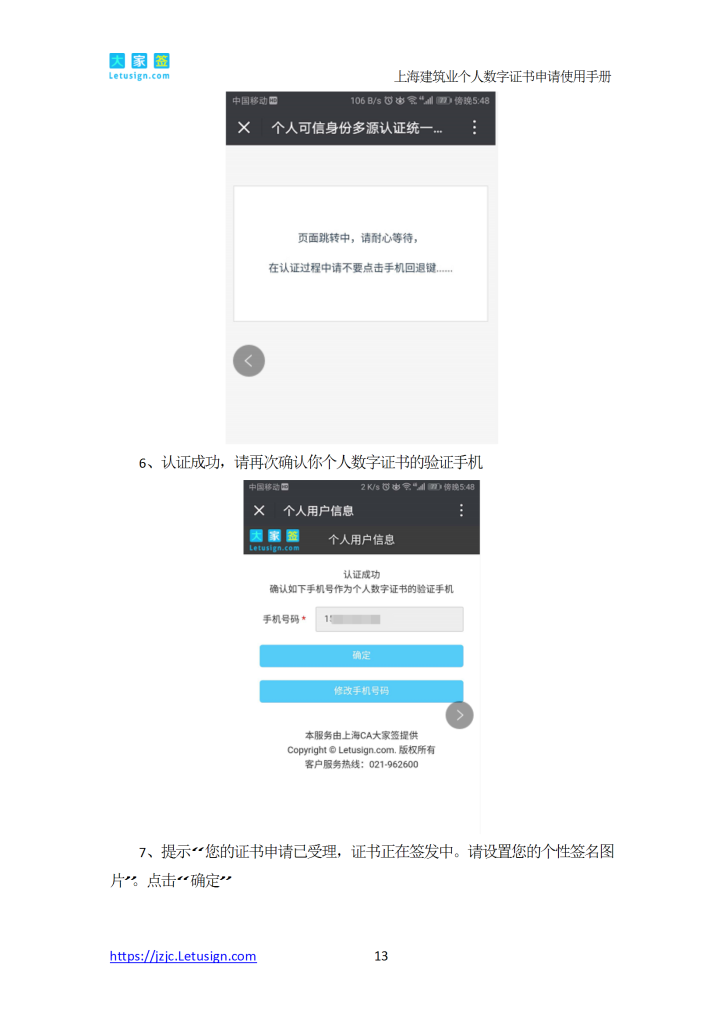
Task: Click the 大家签 logo in the dark app header
Action: [274, 540]
